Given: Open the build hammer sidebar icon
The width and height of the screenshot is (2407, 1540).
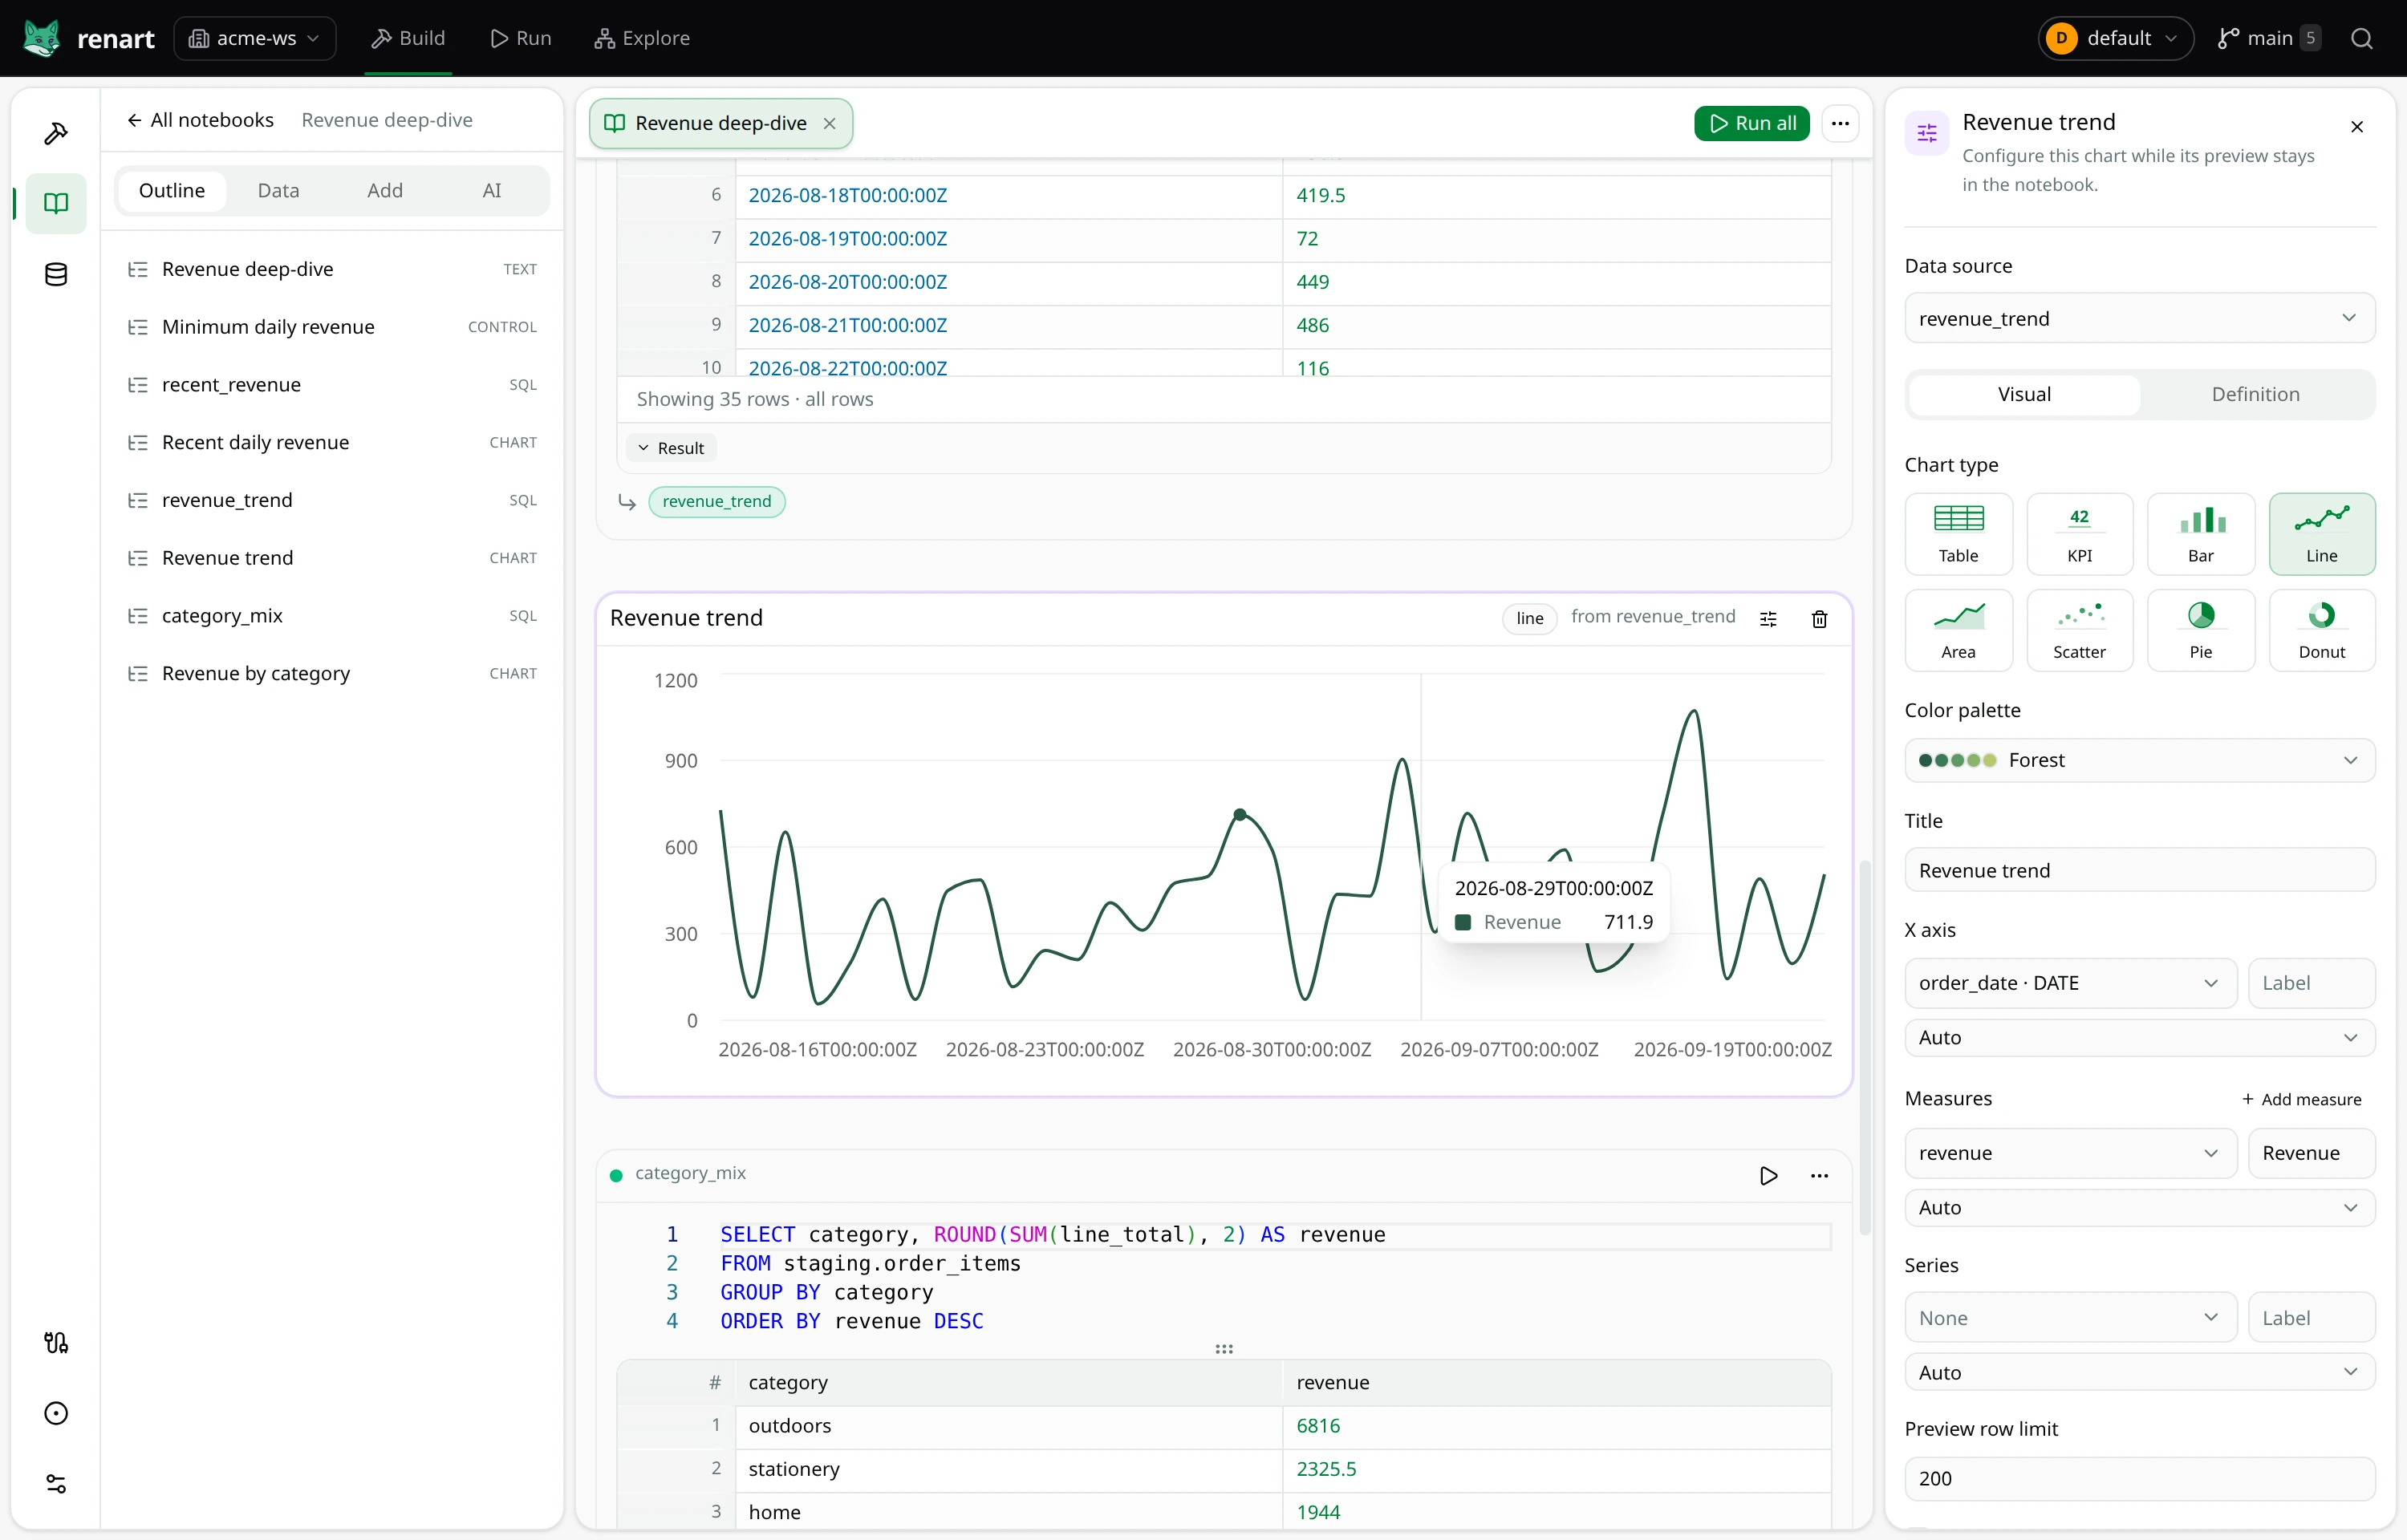Looking at the screenshot, I should point(56,133).
